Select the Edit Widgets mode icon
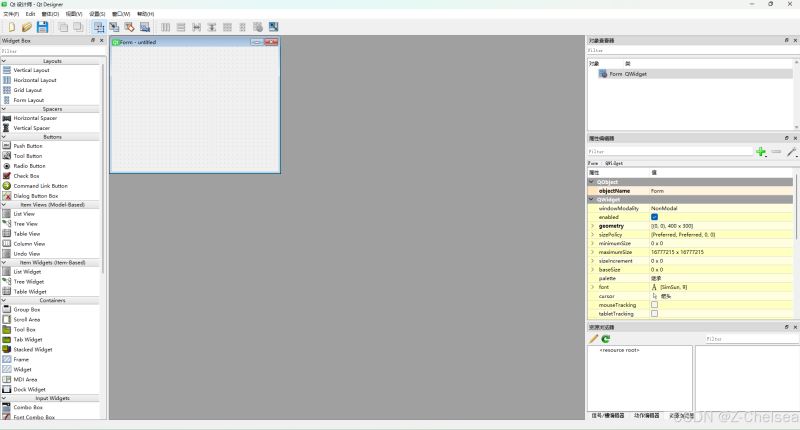 99,27
